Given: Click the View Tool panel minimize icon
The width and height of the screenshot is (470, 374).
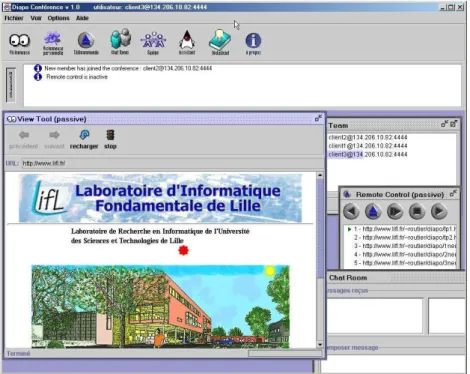Looking at the screenshot, I should [318, 118].
